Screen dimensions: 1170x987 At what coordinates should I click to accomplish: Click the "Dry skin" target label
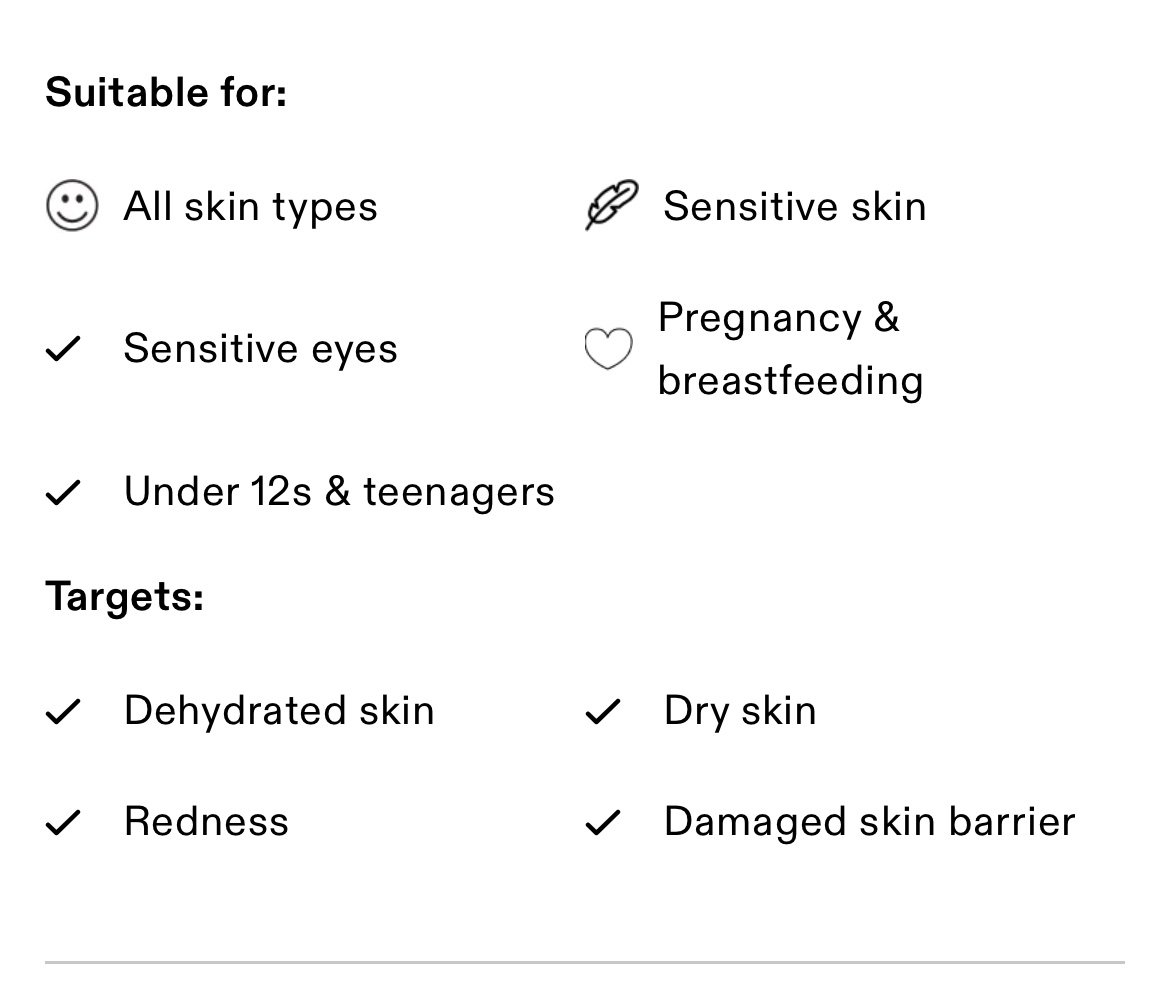tap(739, 711)
